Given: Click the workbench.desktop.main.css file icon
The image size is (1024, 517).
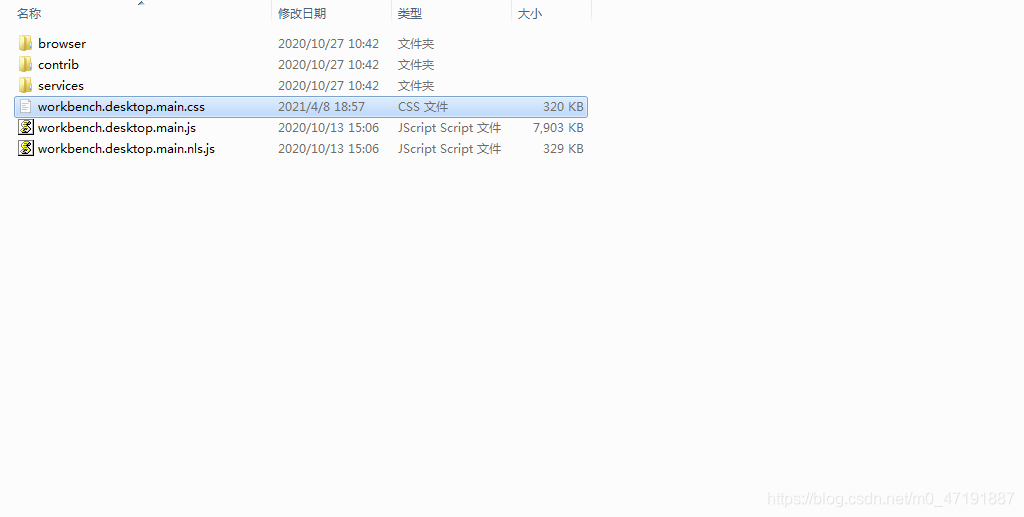Looking at the screenshot, I should [x=25, y=106].
